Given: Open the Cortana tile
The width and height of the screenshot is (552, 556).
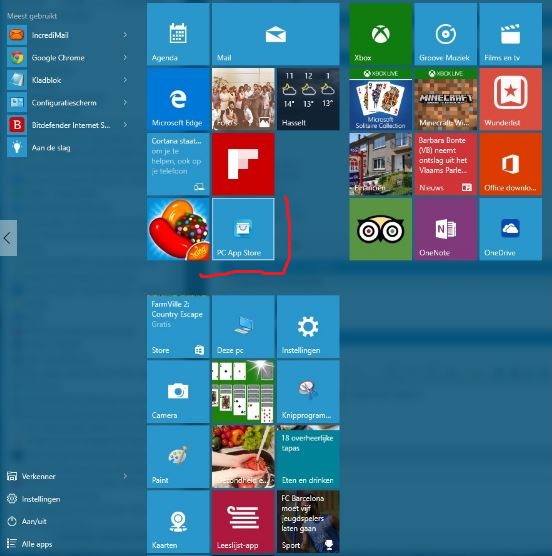Looking at the screenshot, I should [178, 164].
